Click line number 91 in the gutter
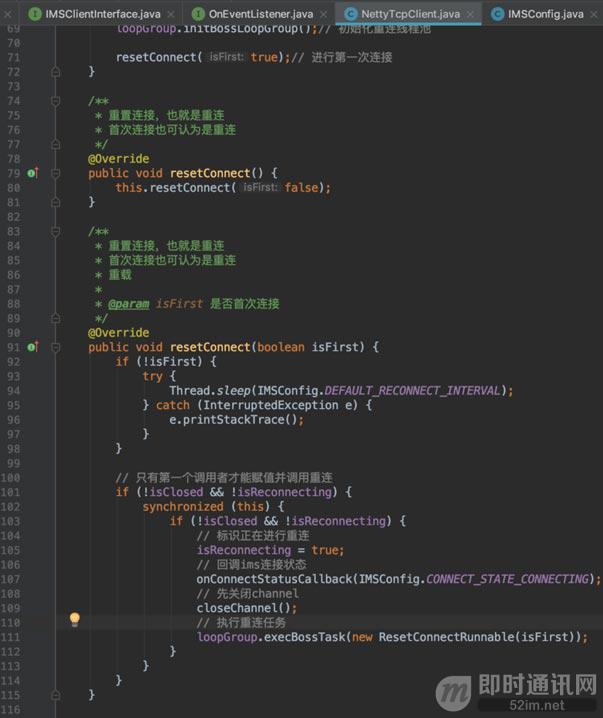 click(x=14, y=347)
